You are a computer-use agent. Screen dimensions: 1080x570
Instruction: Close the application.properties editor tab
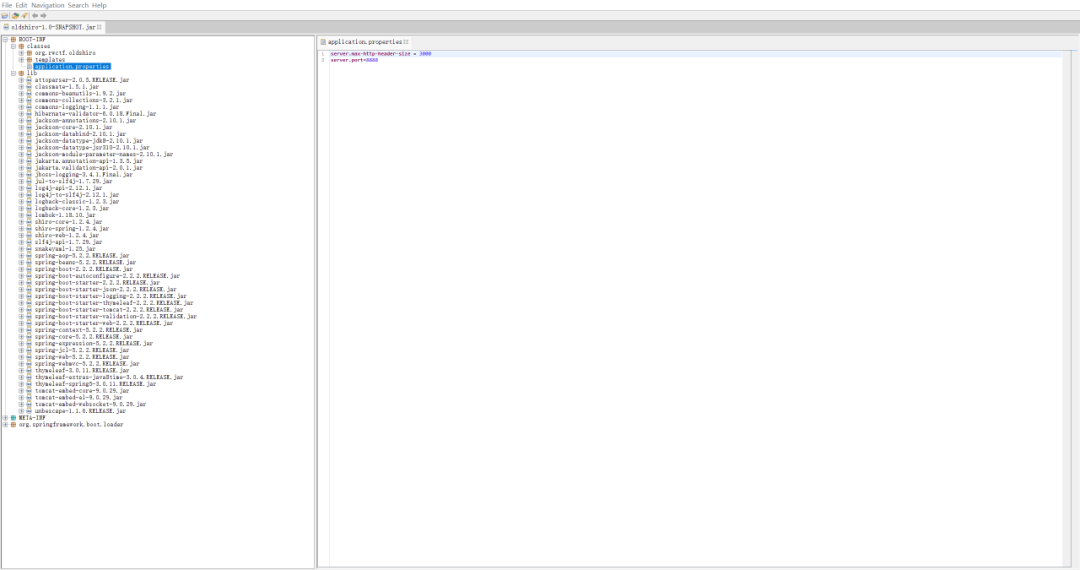[x=406, y=42]
